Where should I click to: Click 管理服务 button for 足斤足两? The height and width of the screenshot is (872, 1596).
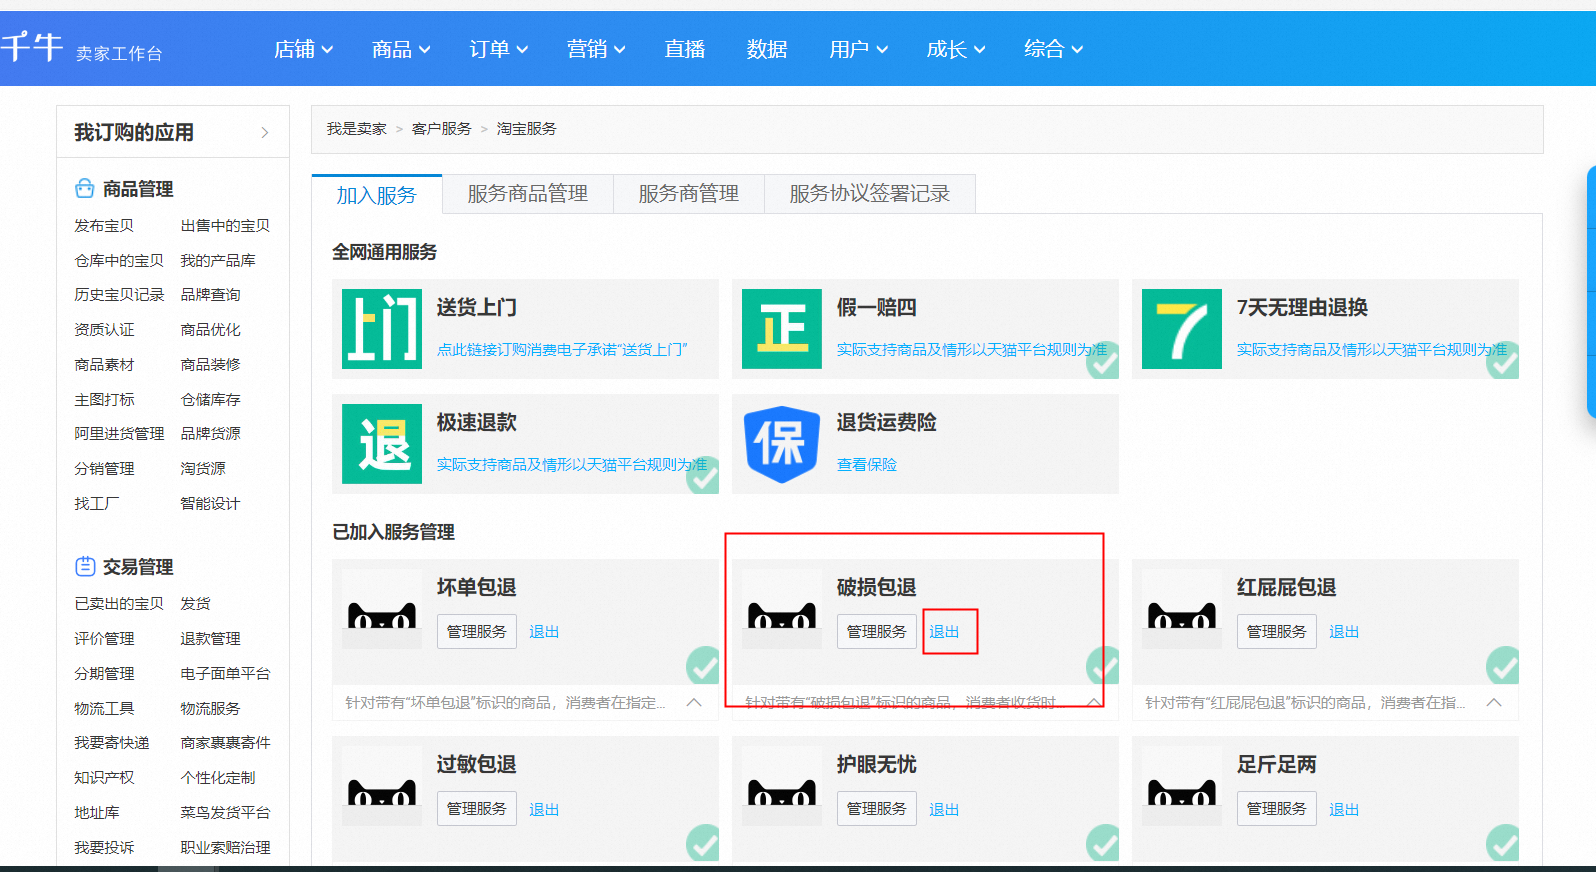click(x=1277, y=809)
